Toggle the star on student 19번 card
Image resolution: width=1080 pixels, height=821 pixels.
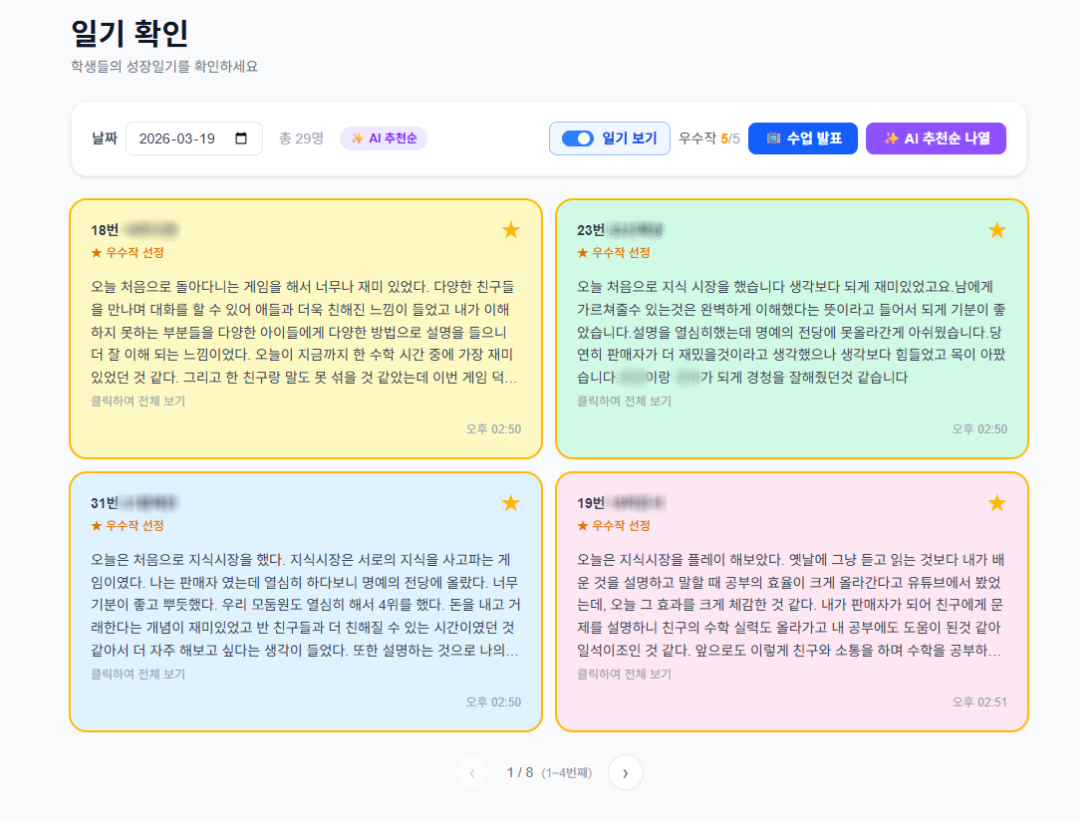tap(997, 503)
